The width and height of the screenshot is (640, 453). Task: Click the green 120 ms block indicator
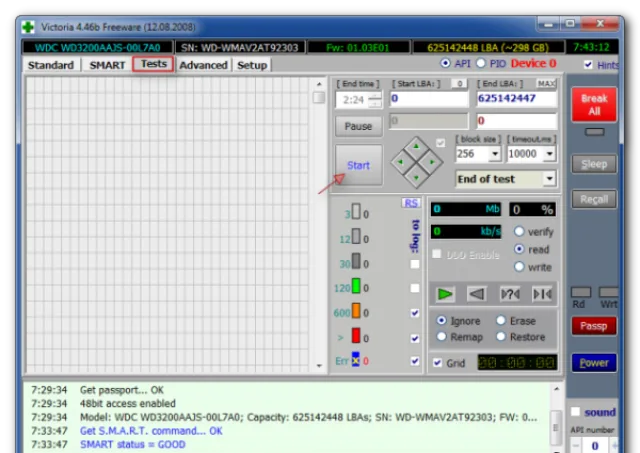coord(356,286)
